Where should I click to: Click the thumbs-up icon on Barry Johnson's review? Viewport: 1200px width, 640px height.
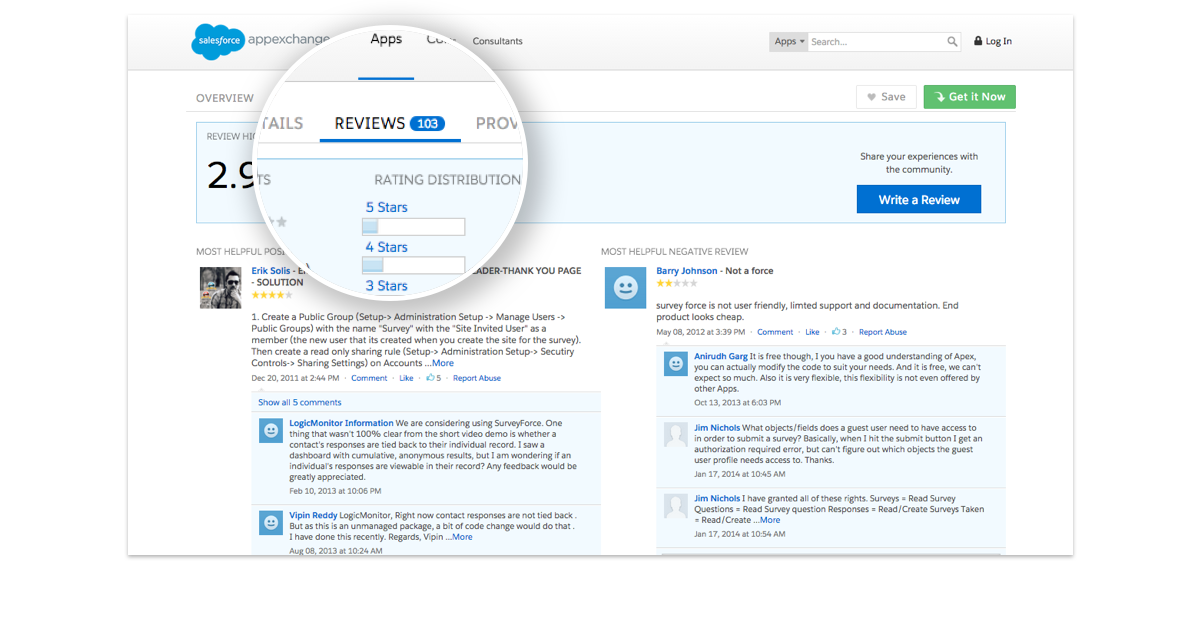tap(836, 332)
